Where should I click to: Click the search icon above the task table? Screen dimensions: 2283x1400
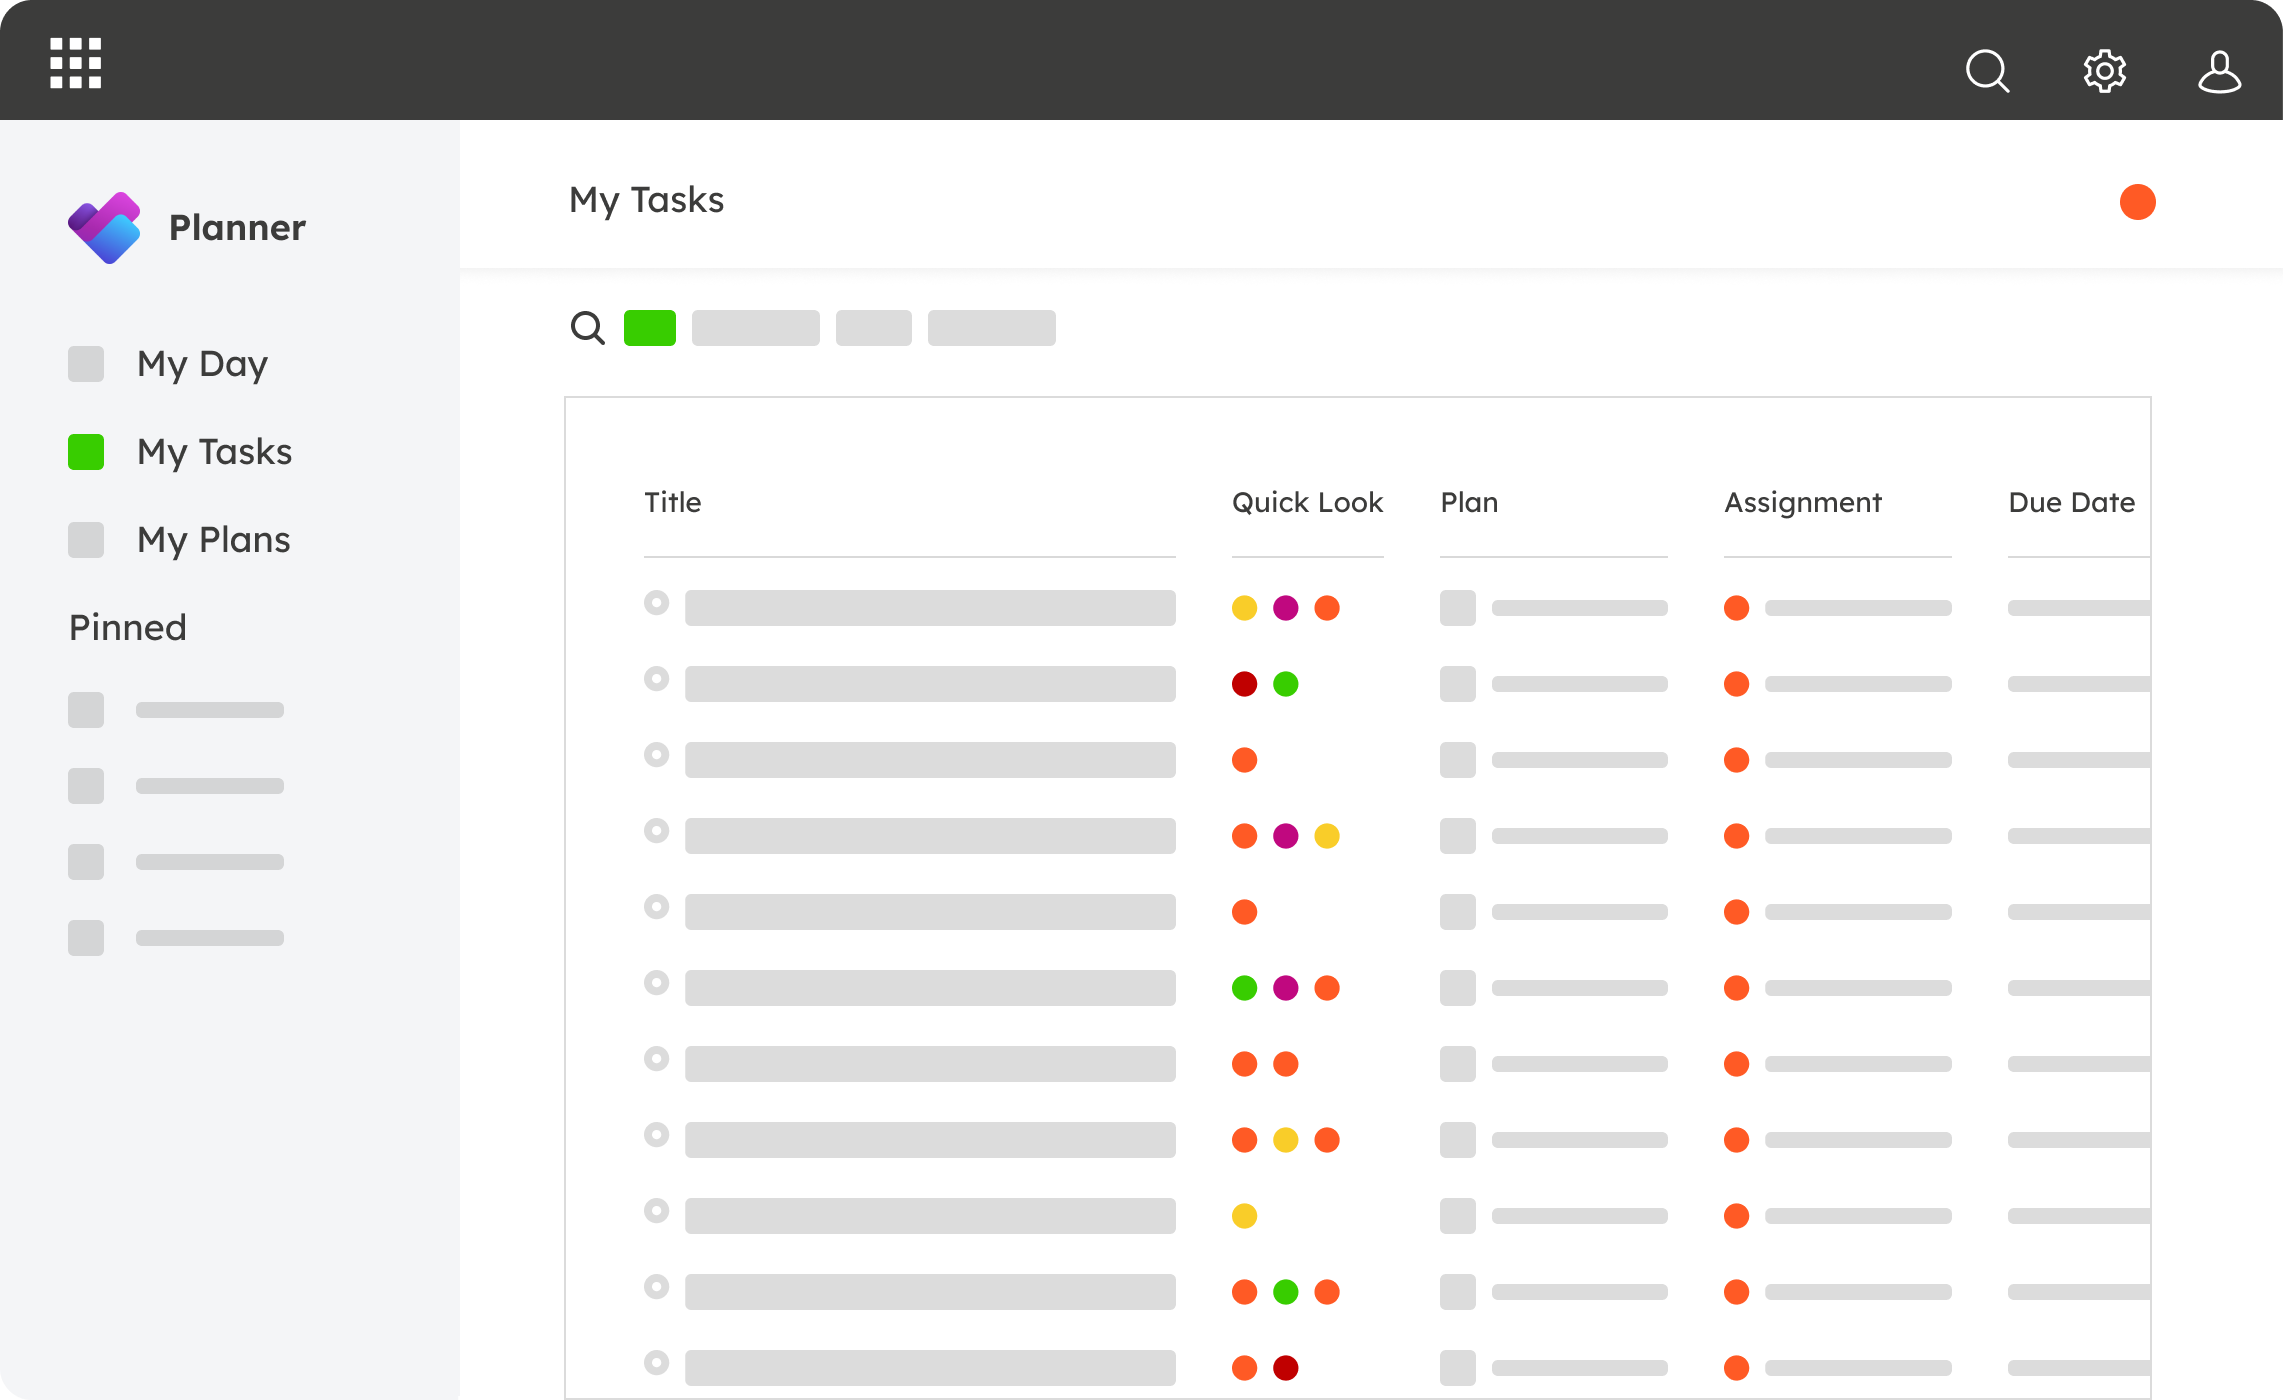587,328
